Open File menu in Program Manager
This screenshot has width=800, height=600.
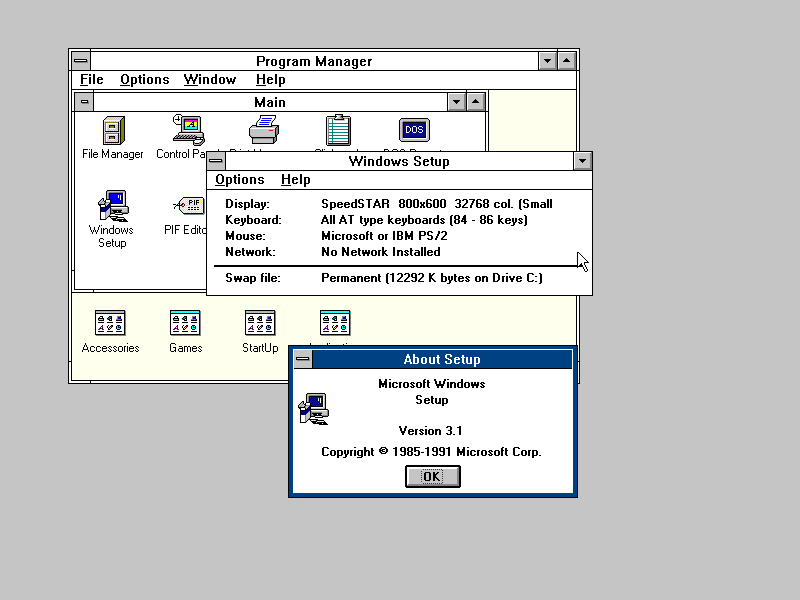coord(91,80)
